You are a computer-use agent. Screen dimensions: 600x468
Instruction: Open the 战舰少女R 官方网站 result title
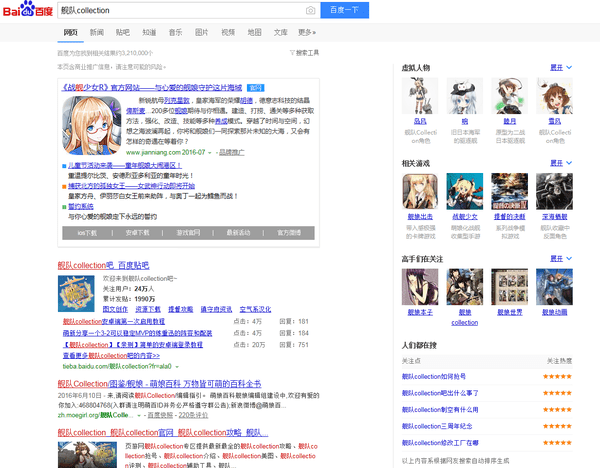(x=152, y=88)
